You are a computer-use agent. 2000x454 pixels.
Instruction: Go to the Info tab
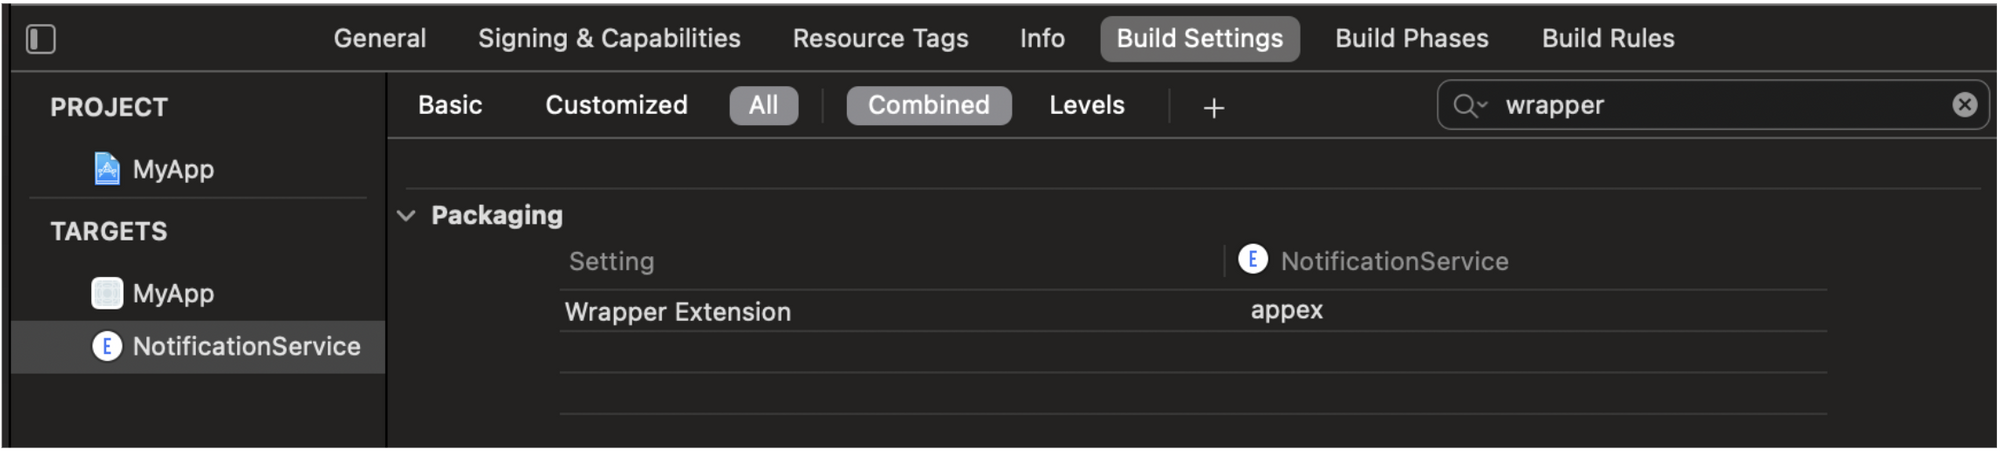(1042, 38)
